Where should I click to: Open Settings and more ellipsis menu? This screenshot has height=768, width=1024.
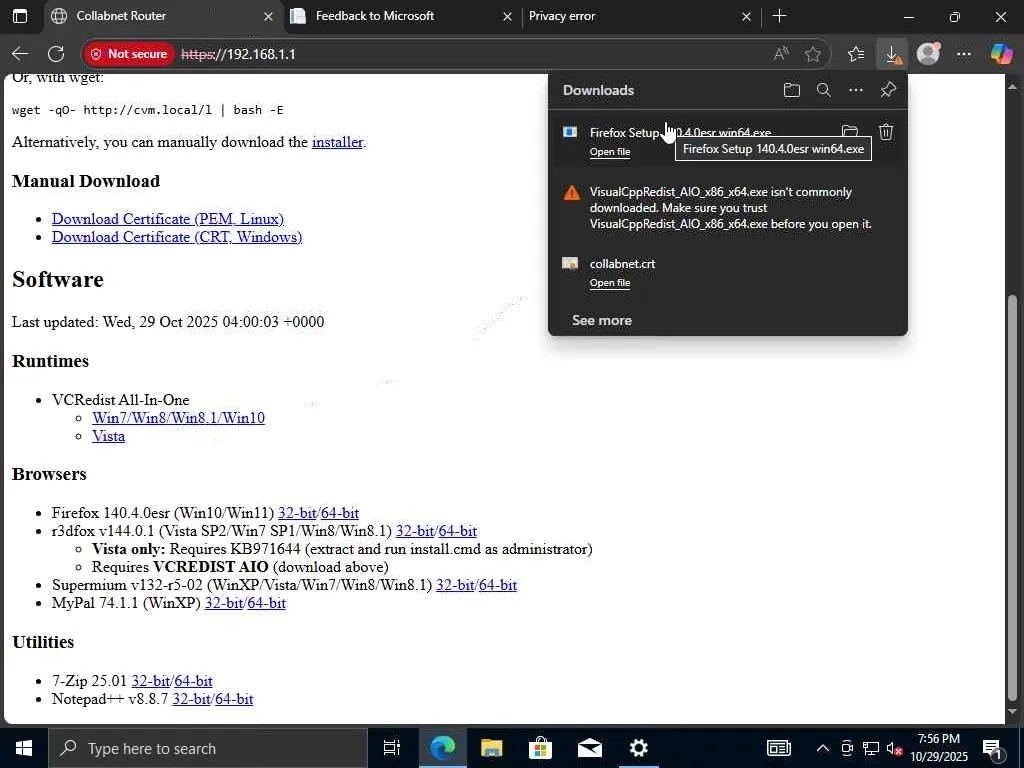click(964, 54)
